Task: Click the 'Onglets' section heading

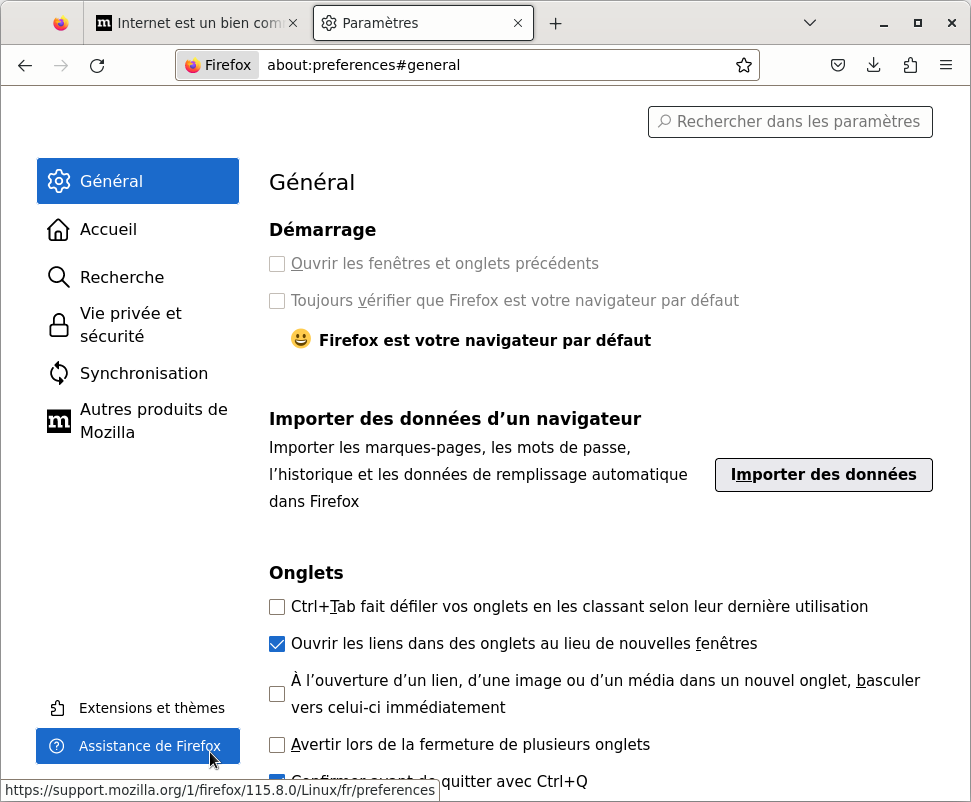Action: click(x=306, y=573)
